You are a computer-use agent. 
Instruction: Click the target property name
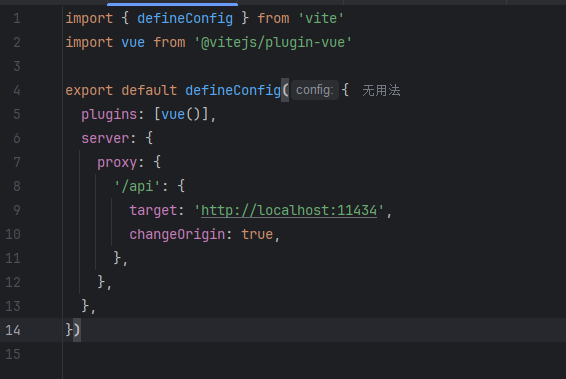[153, 210]
